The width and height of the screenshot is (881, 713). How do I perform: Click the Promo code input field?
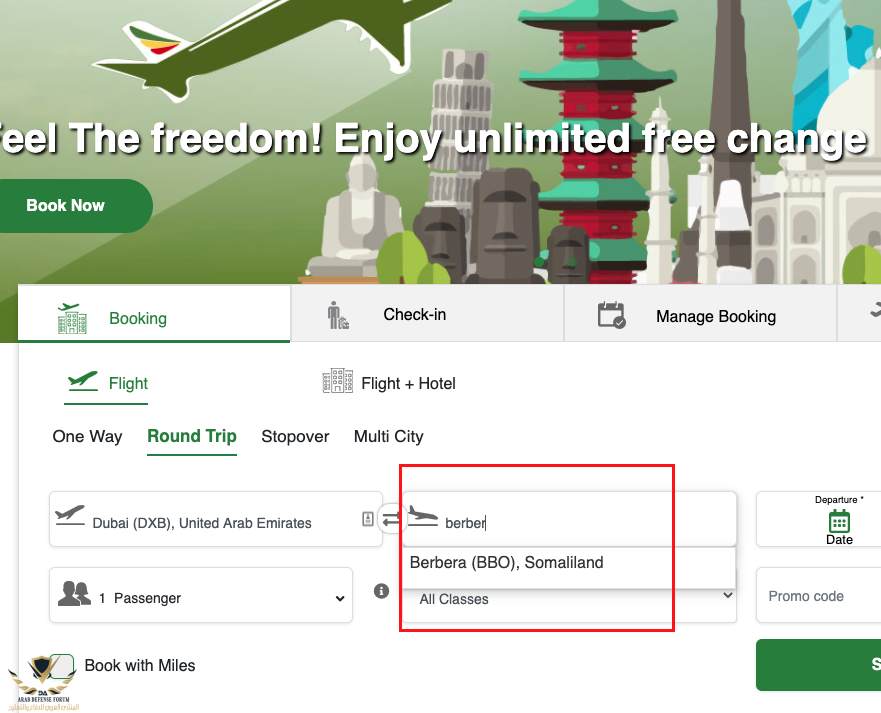pyautogui.click(x=818, y=596)
